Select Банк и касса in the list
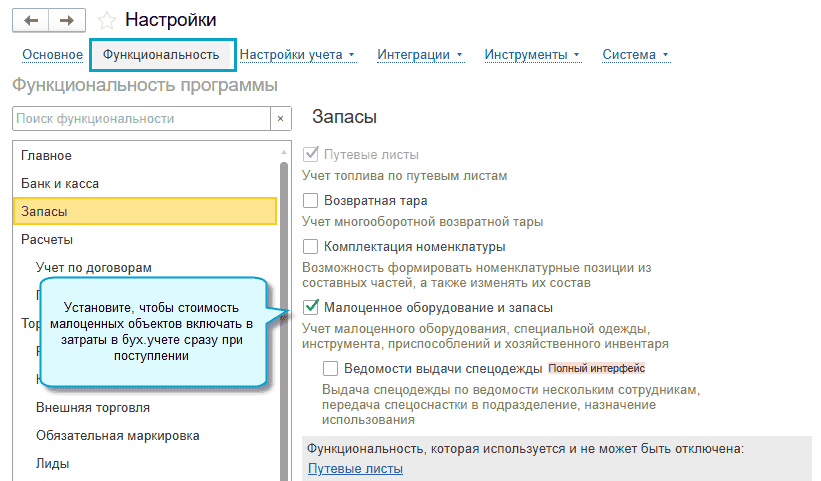Image resolution: width=821 pixels, height=481 pixels. coord(60,184)
